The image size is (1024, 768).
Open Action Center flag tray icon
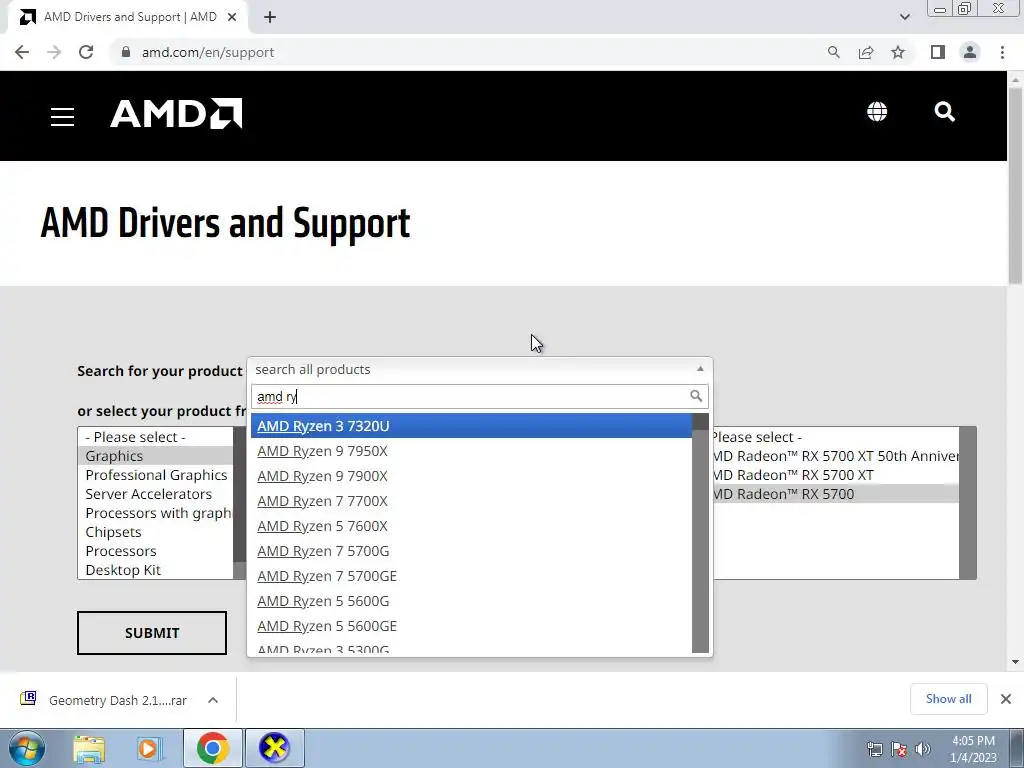pyautogui.click(x=899, y=749)
